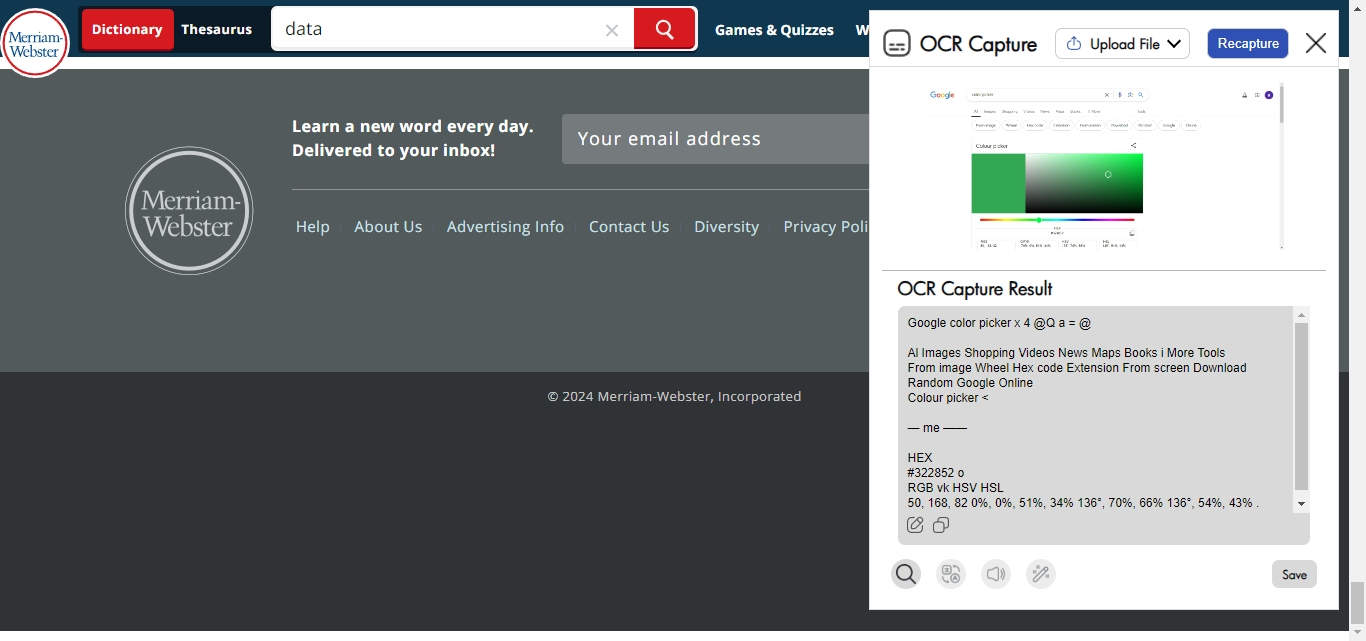
Task: Click the "© 2024 Merriam-Webster, Incorporated" text
Action: (x=674, y=396)
